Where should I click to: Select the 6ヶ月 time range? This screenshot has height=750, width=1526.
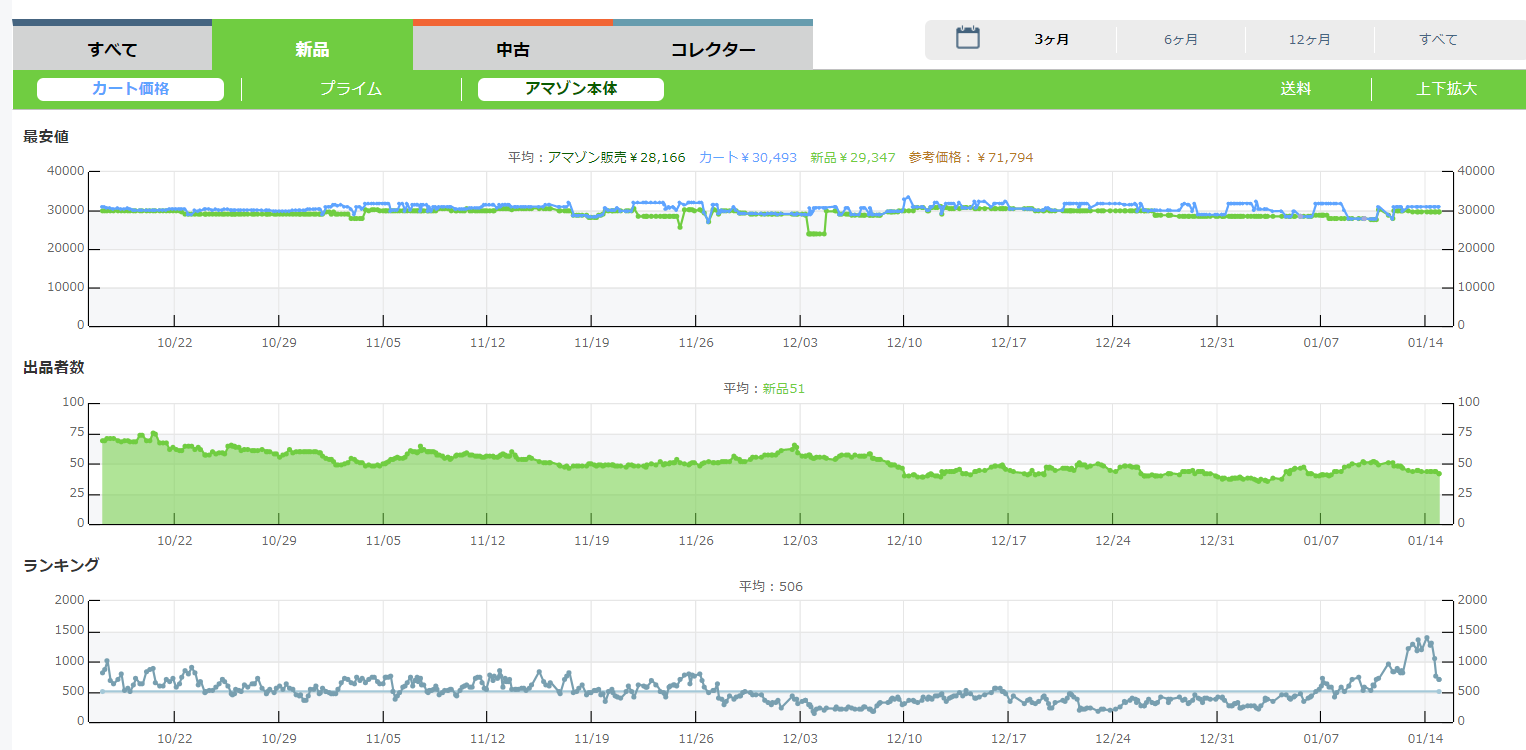pos(1180,40)
